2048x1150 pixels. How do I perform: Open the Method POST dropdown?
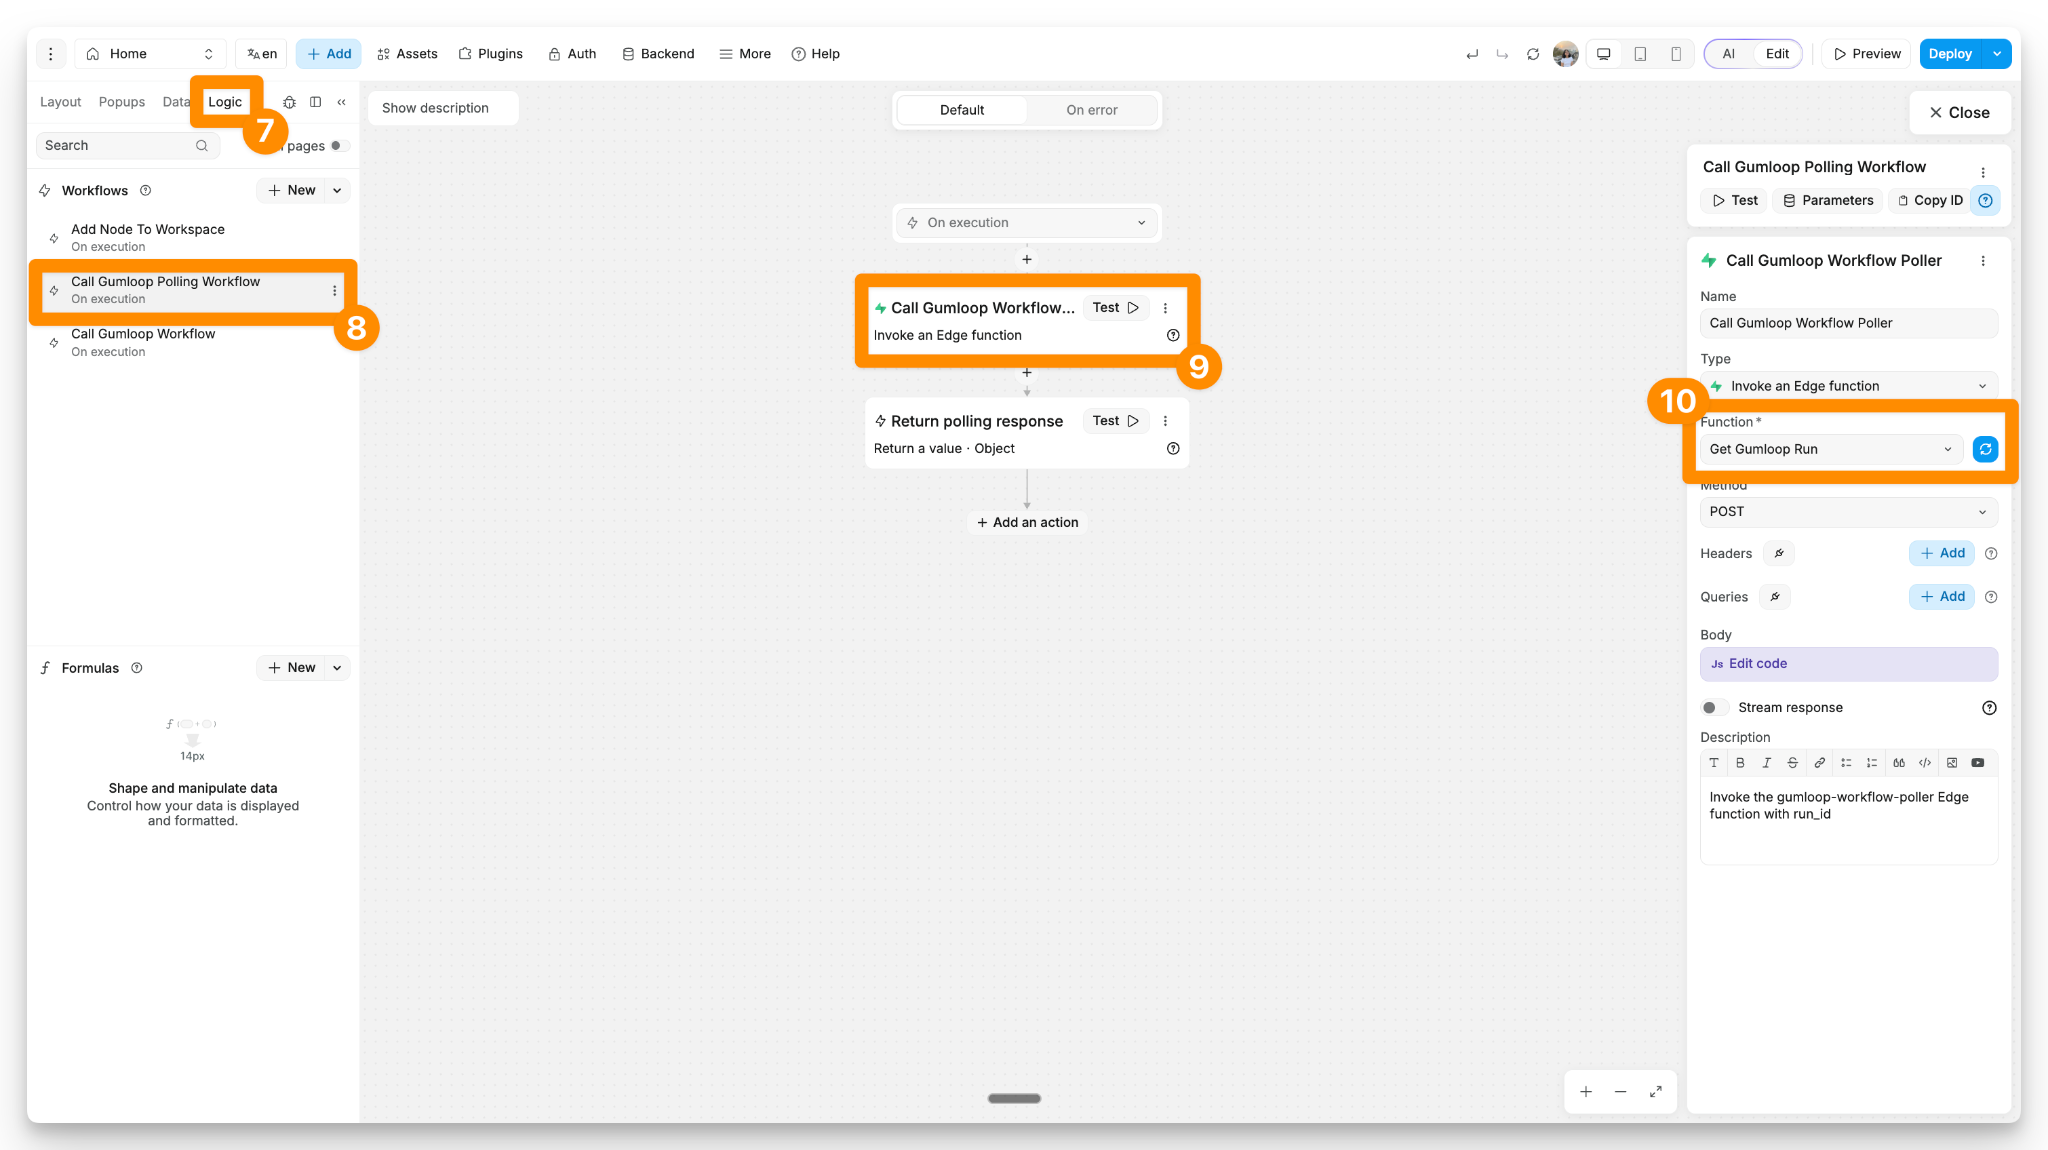(x=1848, y=512)
